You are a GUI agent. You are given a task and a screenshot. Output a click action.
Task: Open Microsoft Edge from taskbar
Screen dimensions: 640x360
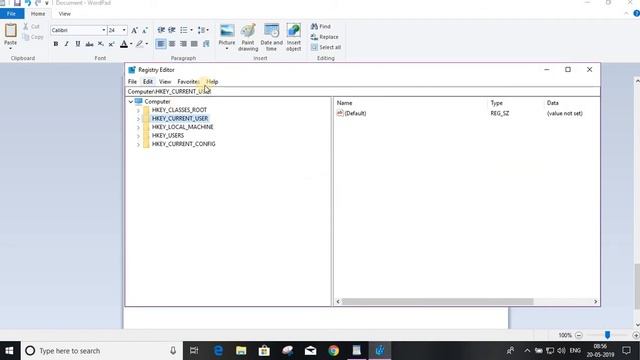(x=218, y=351)
